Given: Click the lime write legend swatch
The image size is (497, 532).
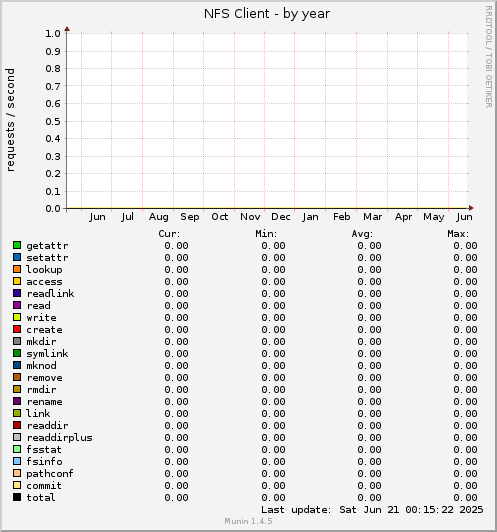Looking at the screenshot, I should (x=17, y=317).
